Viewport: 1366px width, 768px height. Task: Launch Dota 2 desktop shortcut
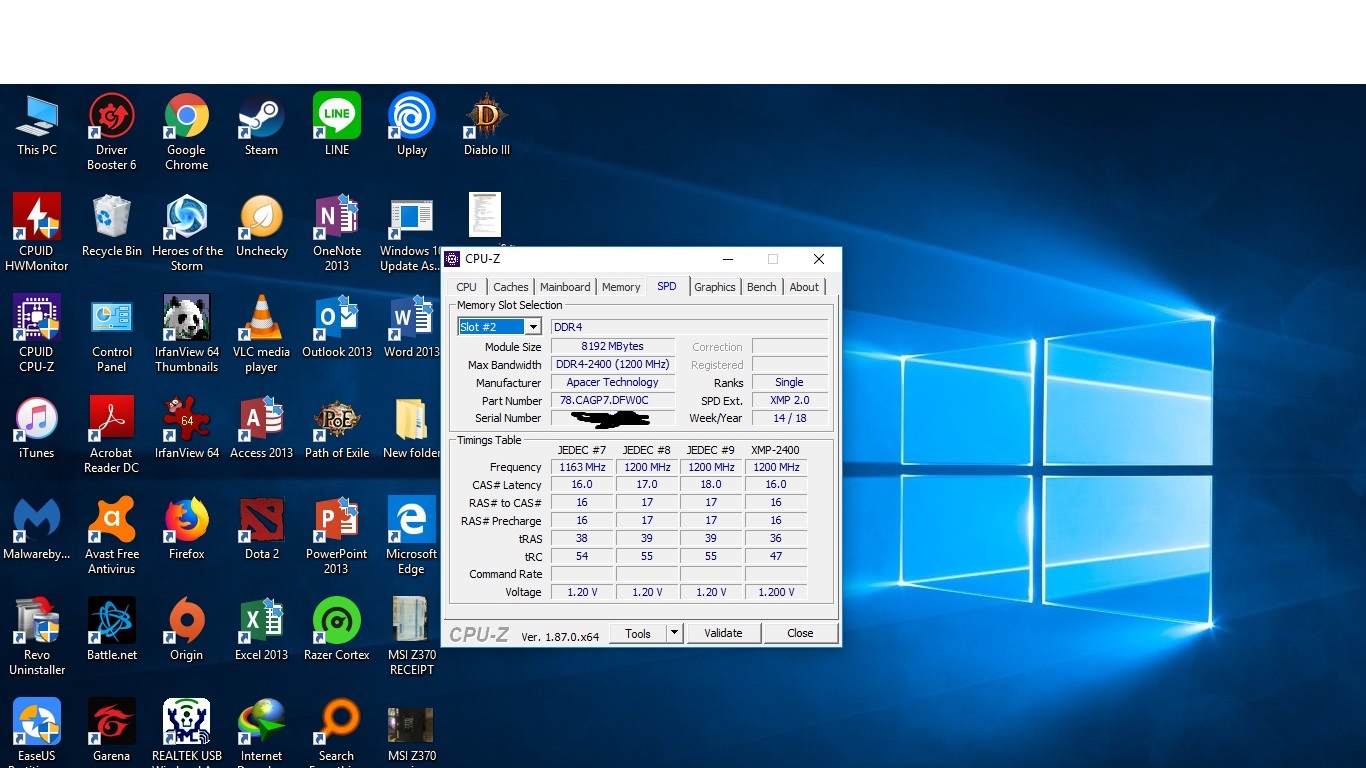coord(262,529)
